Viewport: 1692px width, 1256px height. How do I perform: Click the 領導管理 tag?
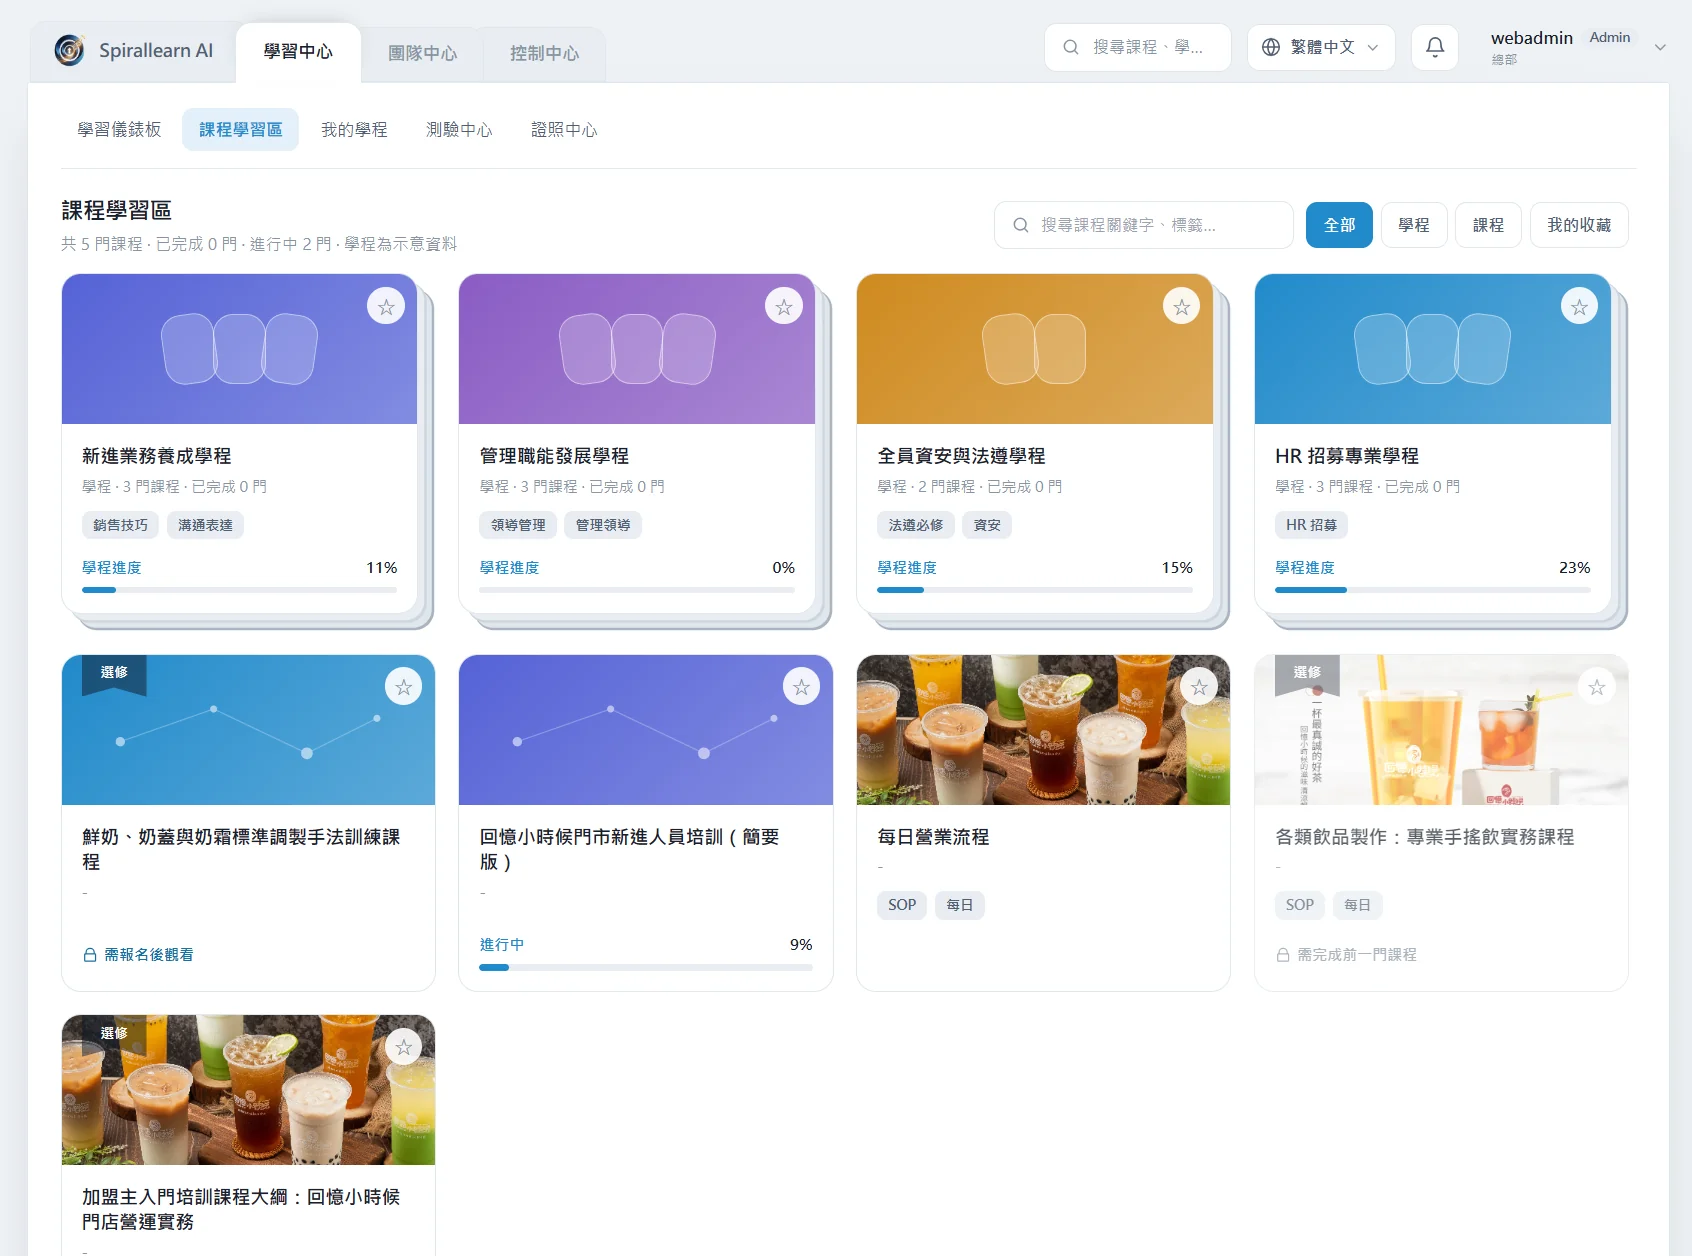tap(518, 525)
